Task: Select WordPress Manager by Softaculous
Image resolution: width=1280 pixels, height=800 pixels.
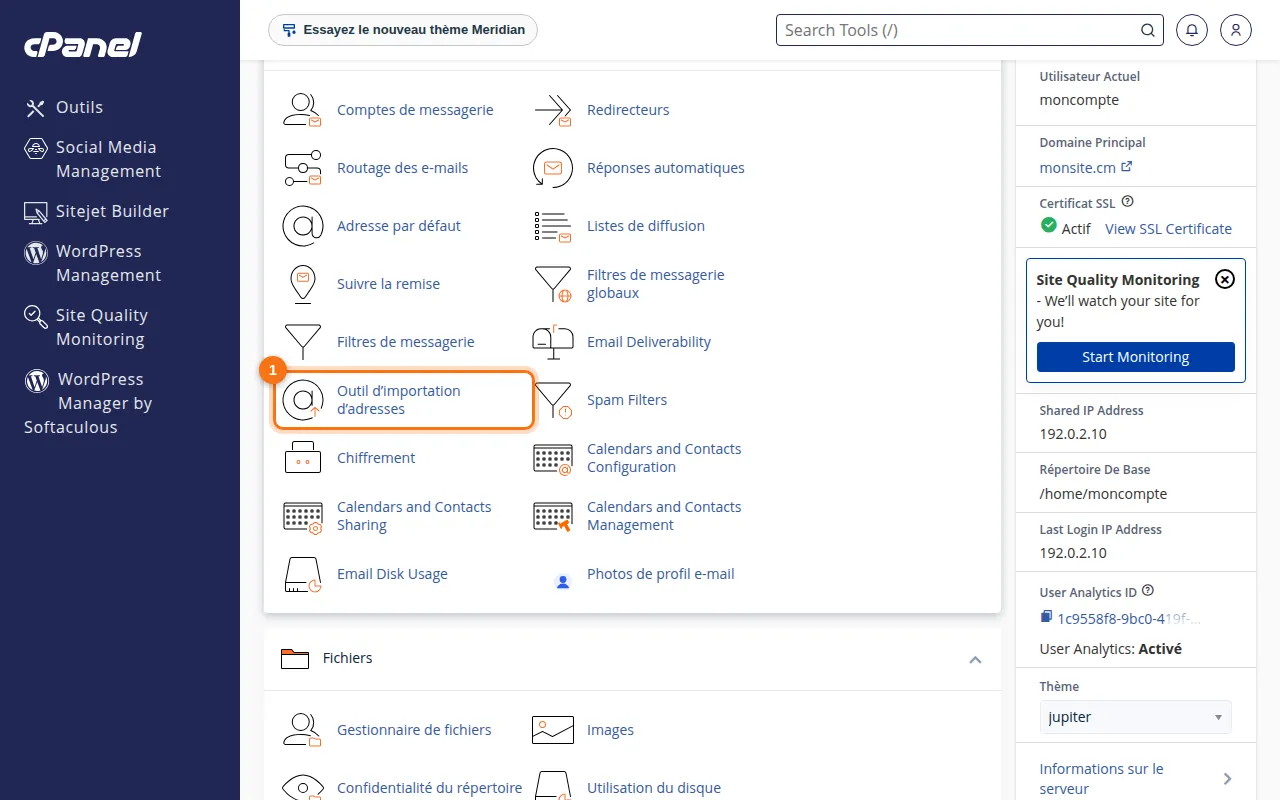Action: point(89,403)
